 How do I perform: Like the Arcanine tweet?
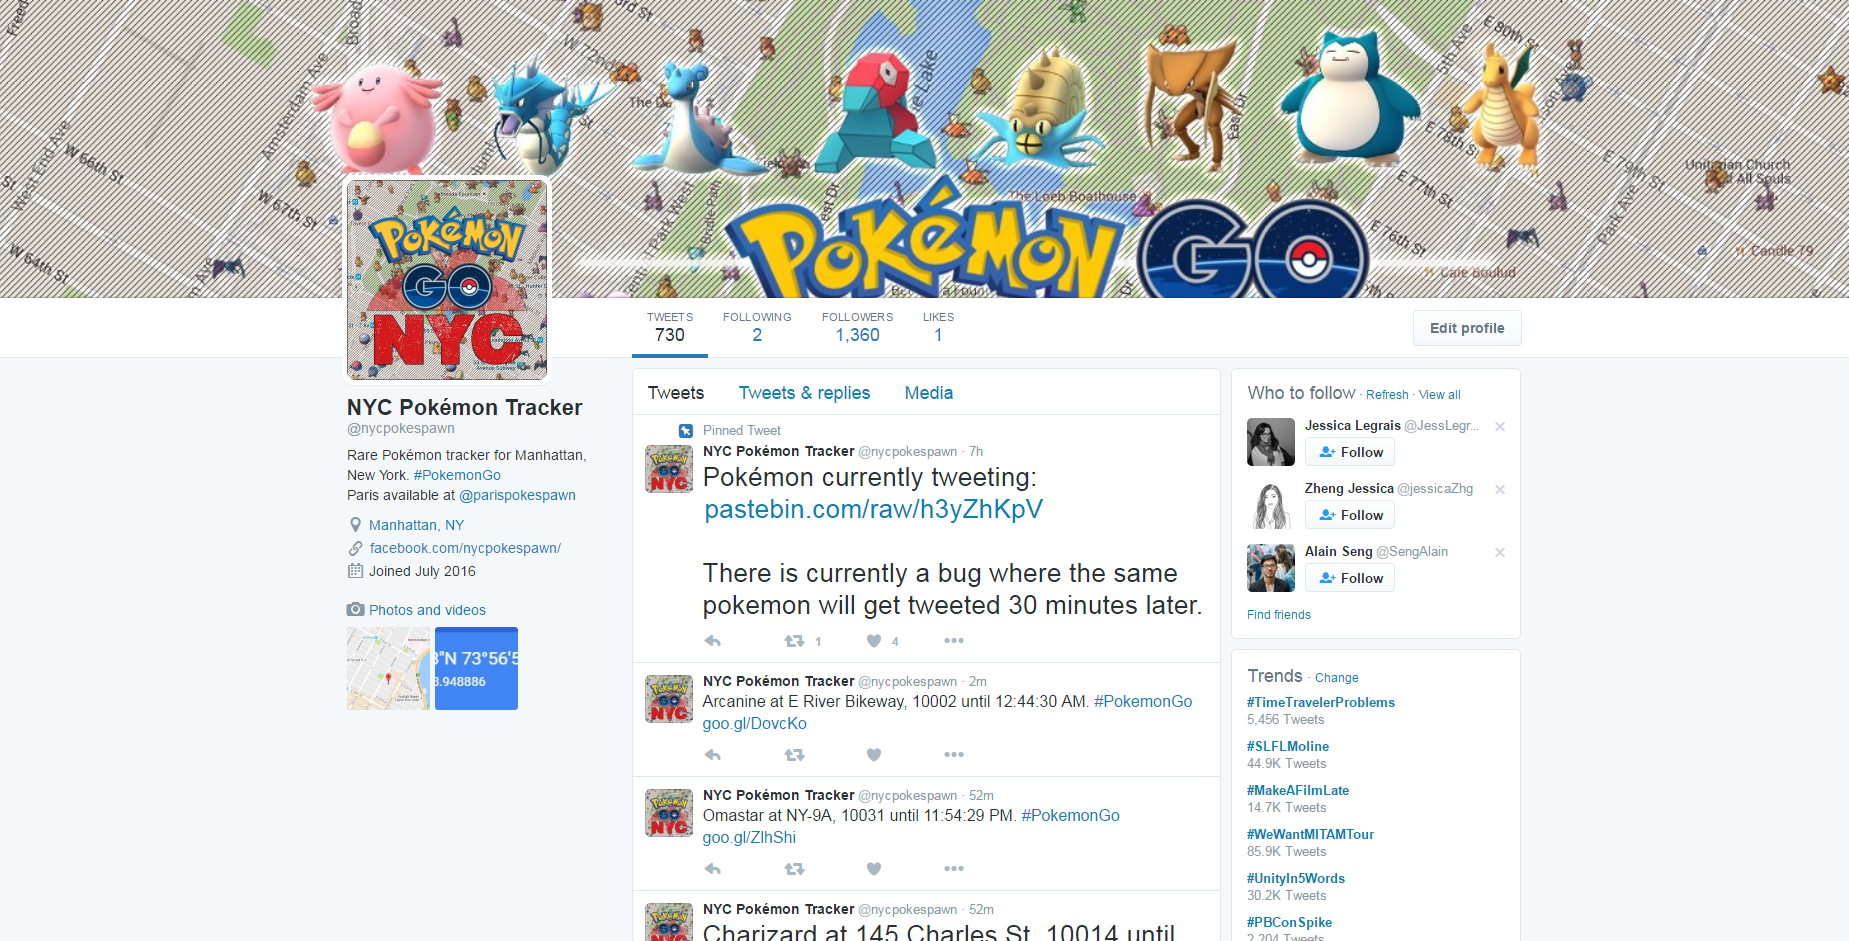pyautogui.click(x=874, y=755)
